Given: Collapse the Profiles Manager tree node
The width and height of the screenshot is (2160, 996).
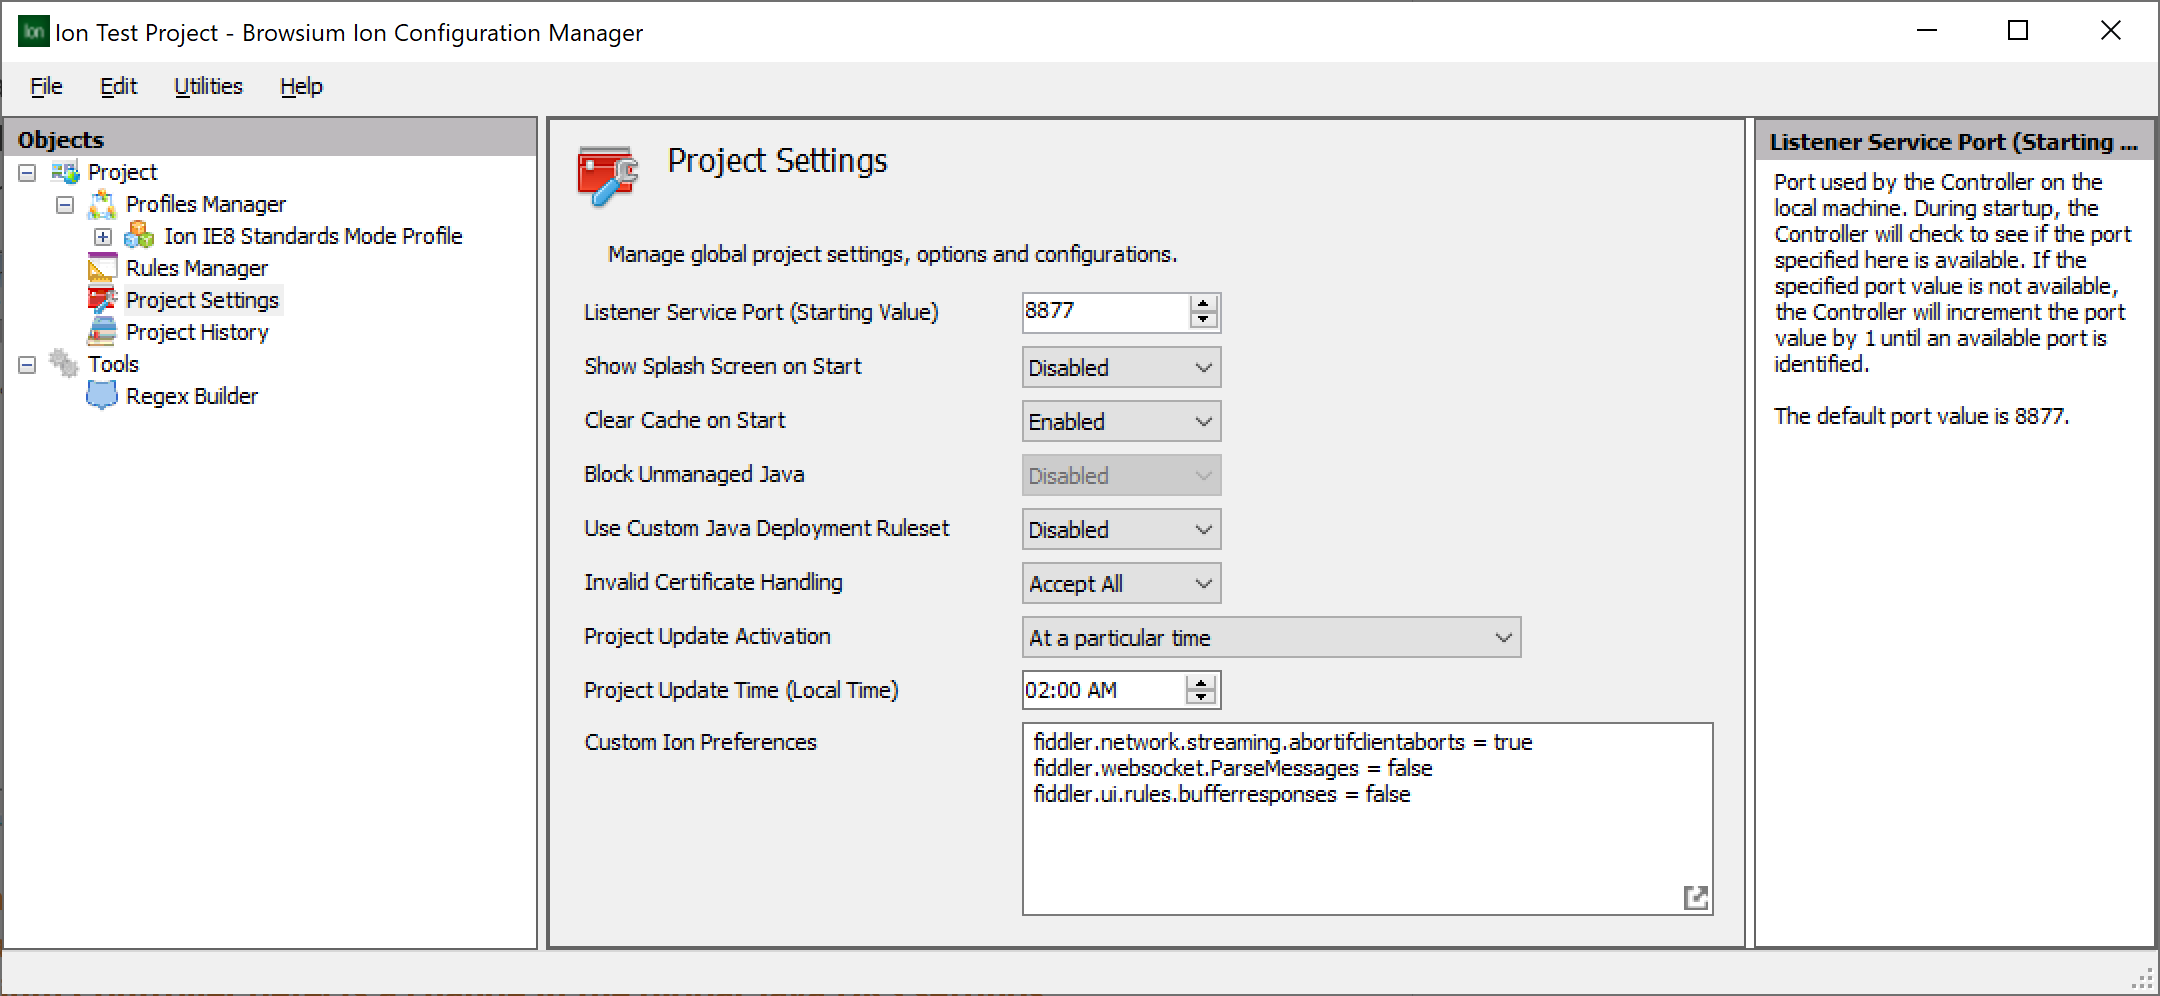Looking at the screenshot, I should coord(66,203).
